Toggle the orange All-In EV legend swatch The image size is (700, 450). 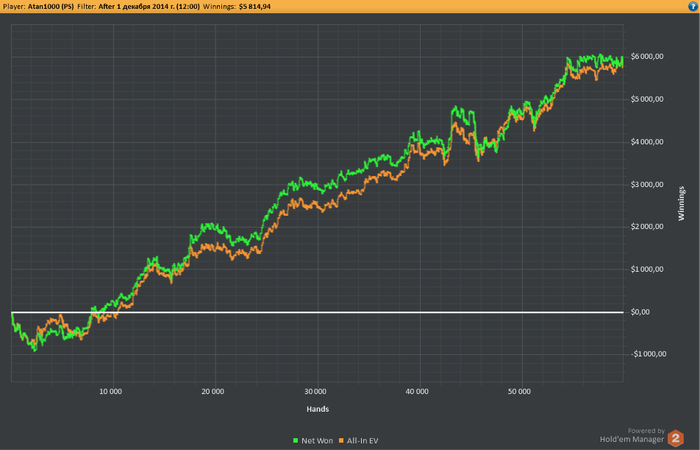[x=342, y=441]
